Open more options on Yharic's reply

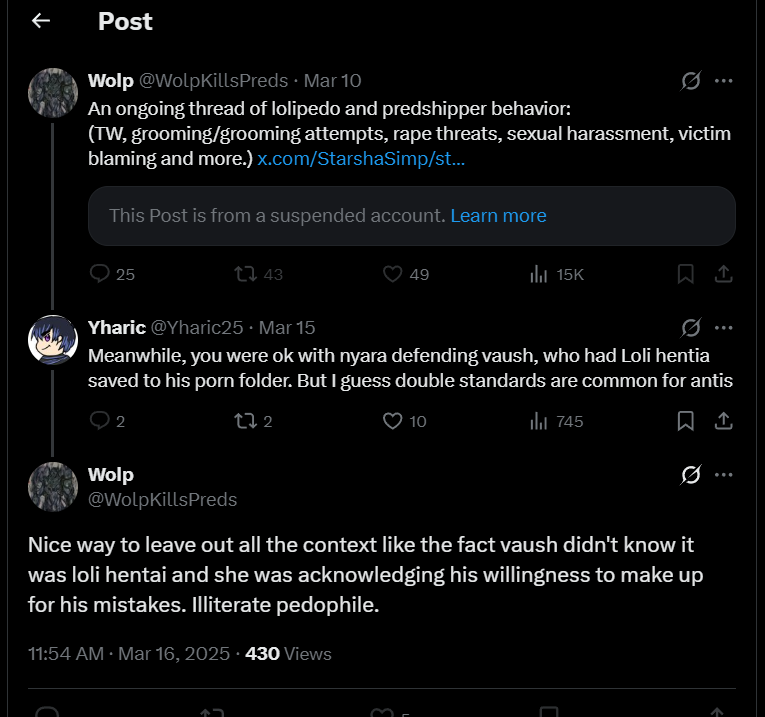tap(724, 328)
